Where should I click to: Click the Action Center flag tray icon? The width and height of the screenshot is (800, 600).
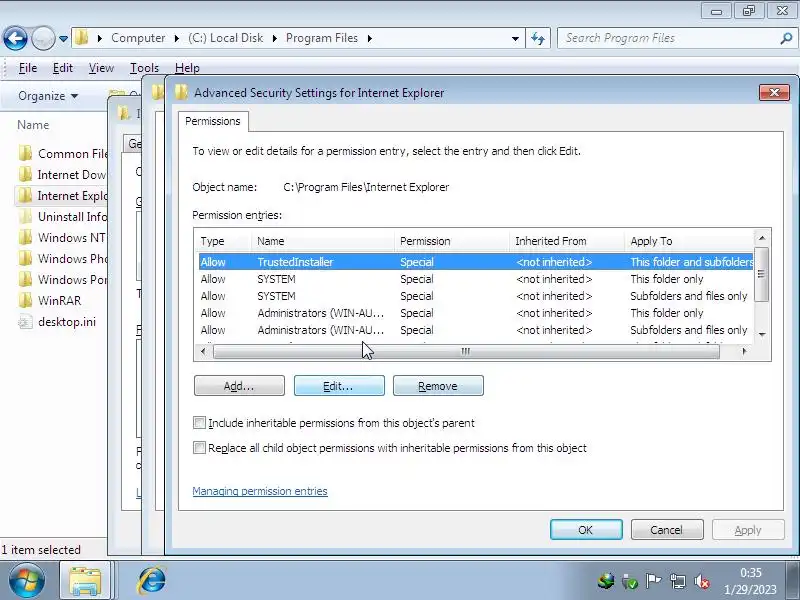(x=653, y=581)
